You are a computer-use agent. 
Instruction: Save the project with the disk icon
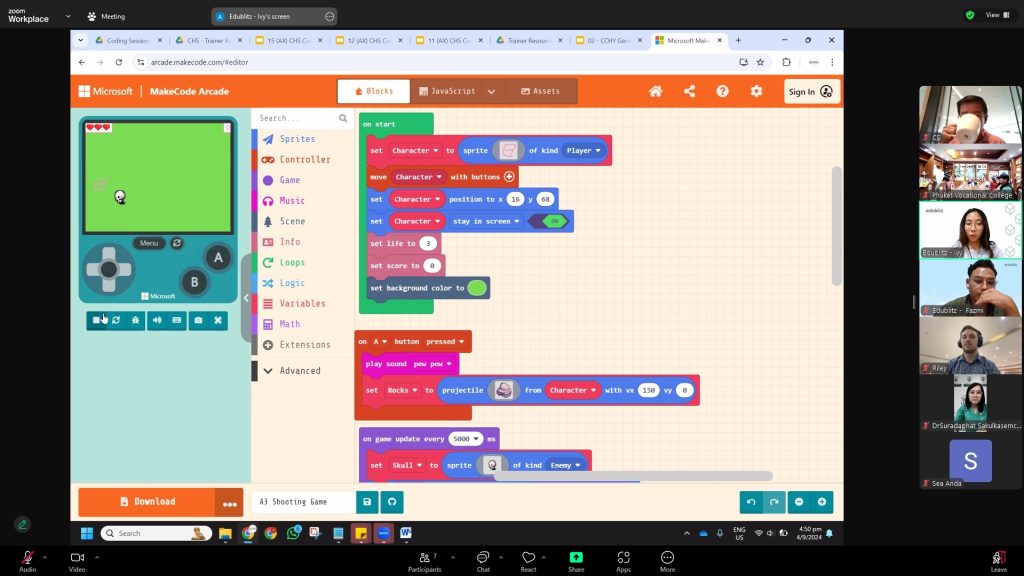point(367,502)
